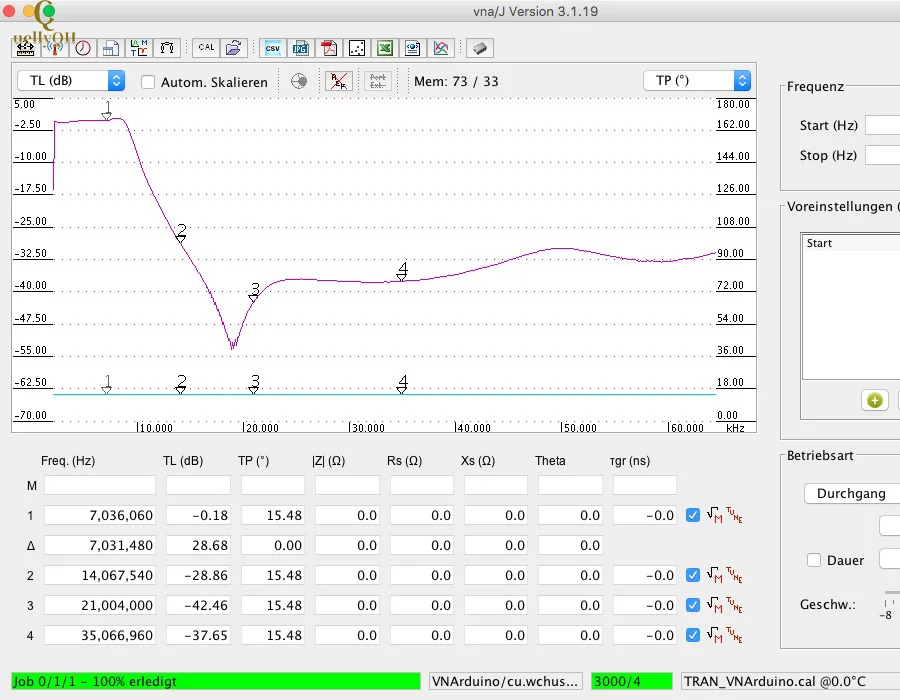Click the math (√M) icon for marker 4
The width and height of the screenshot is (900, 700).
coord(715,635)
